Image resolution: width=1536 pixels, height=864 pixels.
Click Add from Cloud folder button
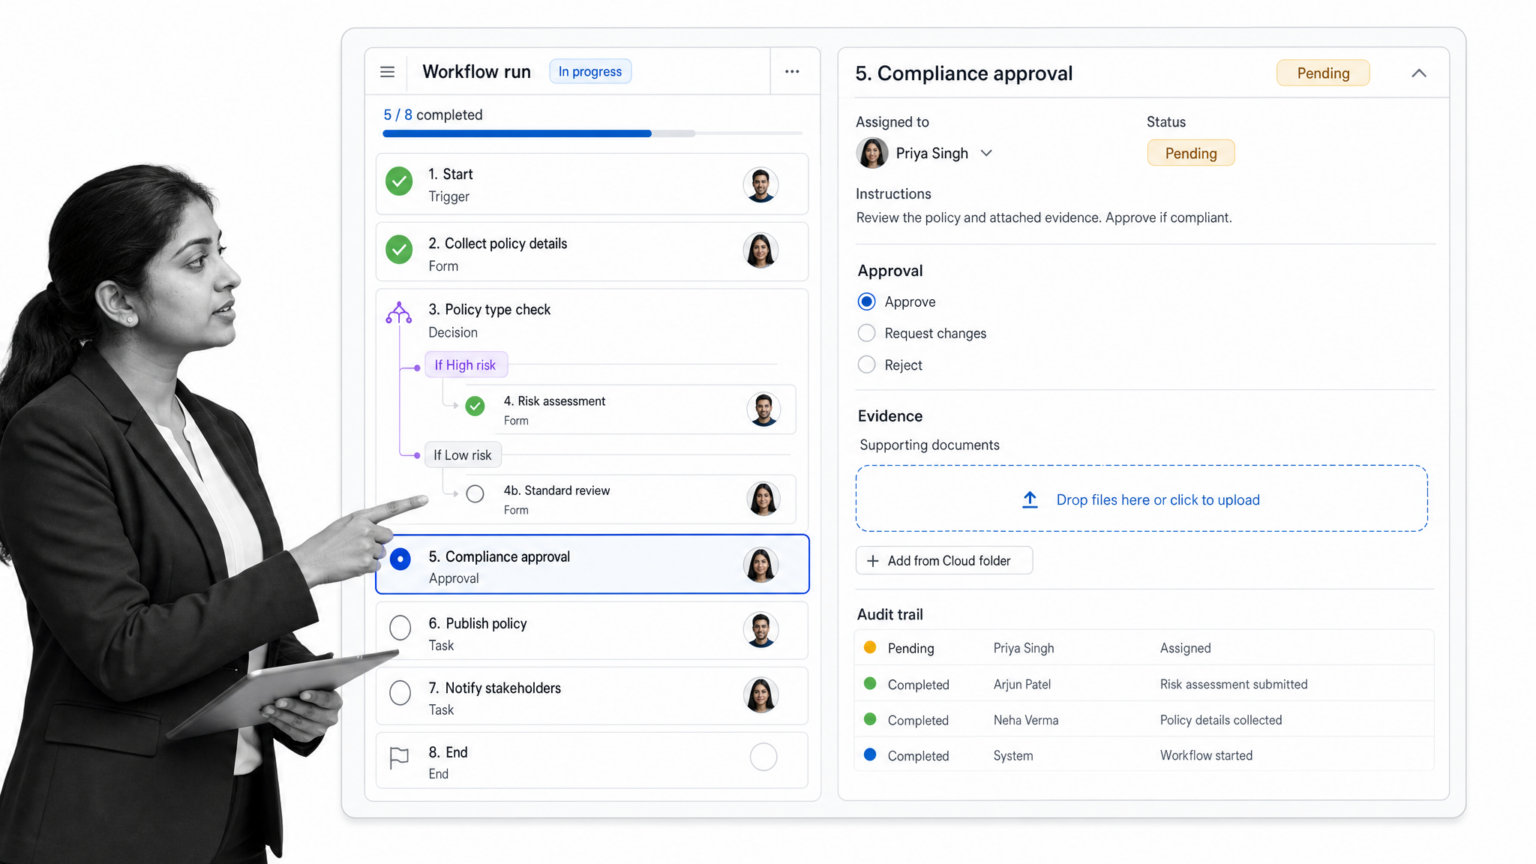tap(944, 561)
